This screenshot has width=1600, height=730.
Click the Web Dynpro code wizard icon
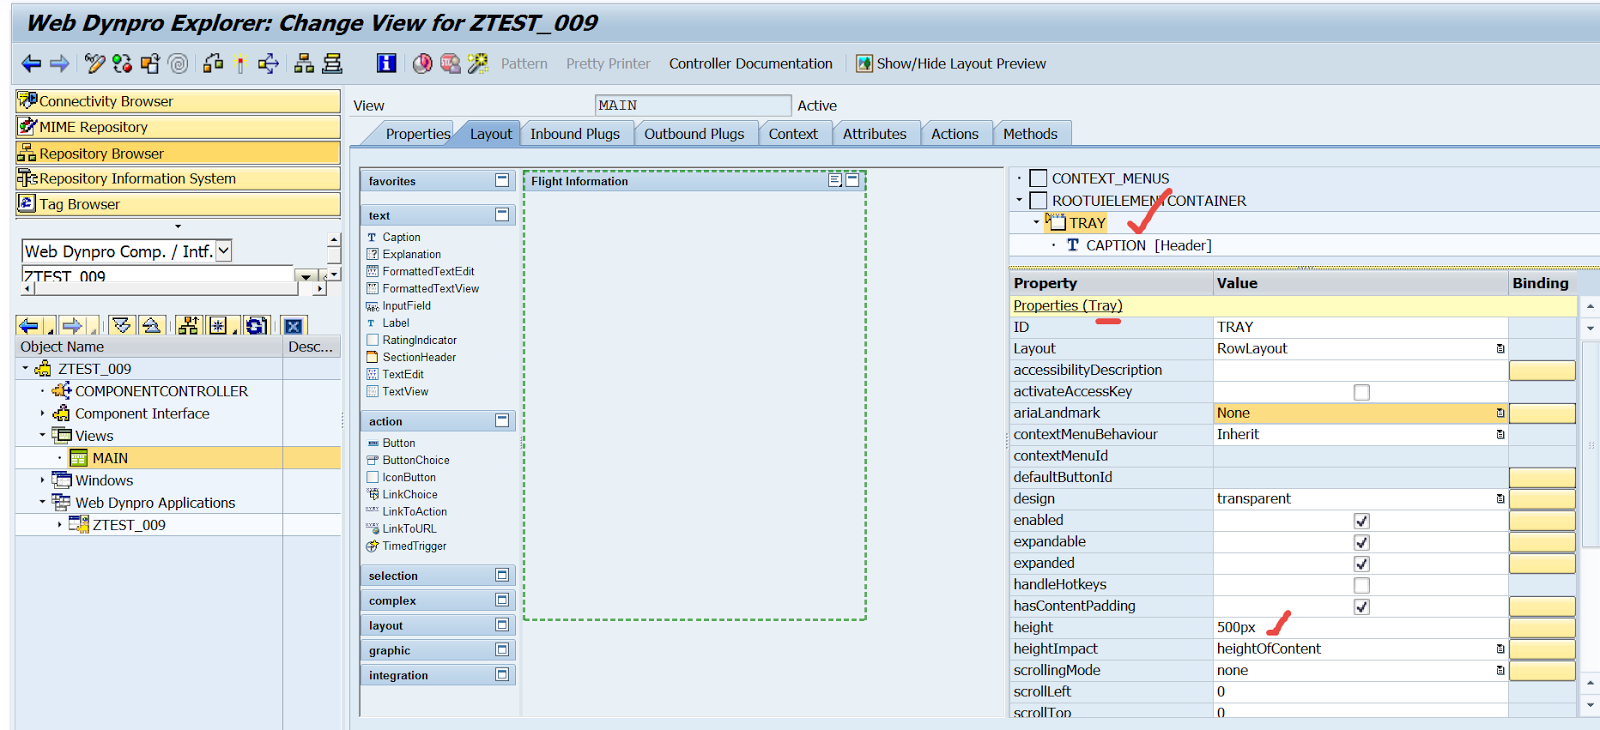coord(478,64)
